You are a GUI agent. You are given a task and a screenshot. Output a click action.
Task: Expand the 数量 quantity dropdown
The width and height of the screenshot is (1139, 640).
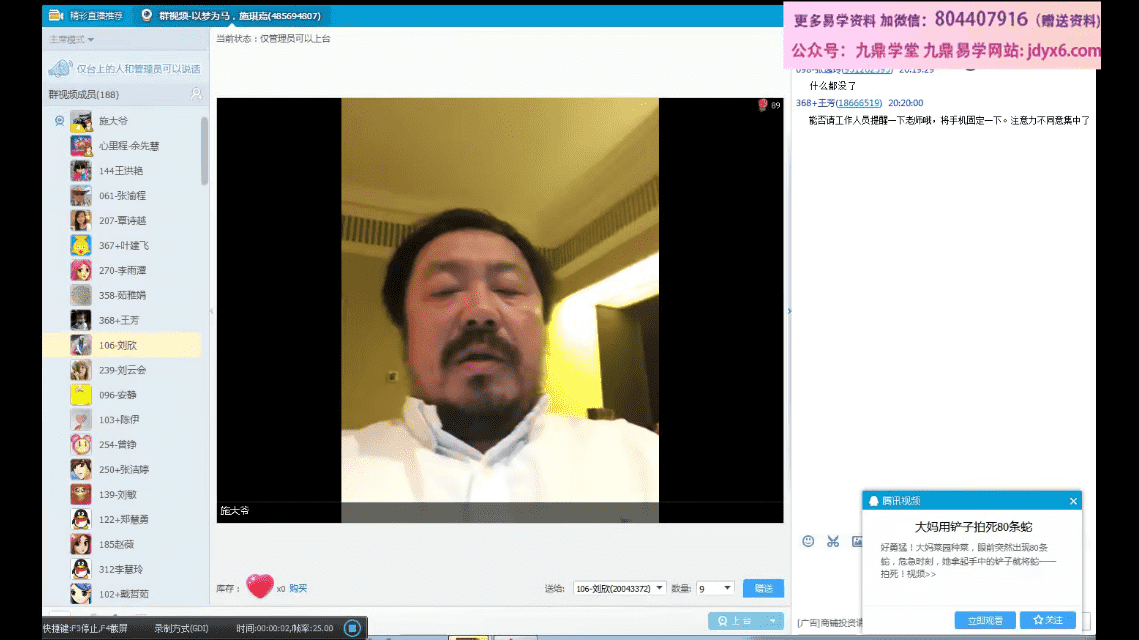click(x=716, y=589)
